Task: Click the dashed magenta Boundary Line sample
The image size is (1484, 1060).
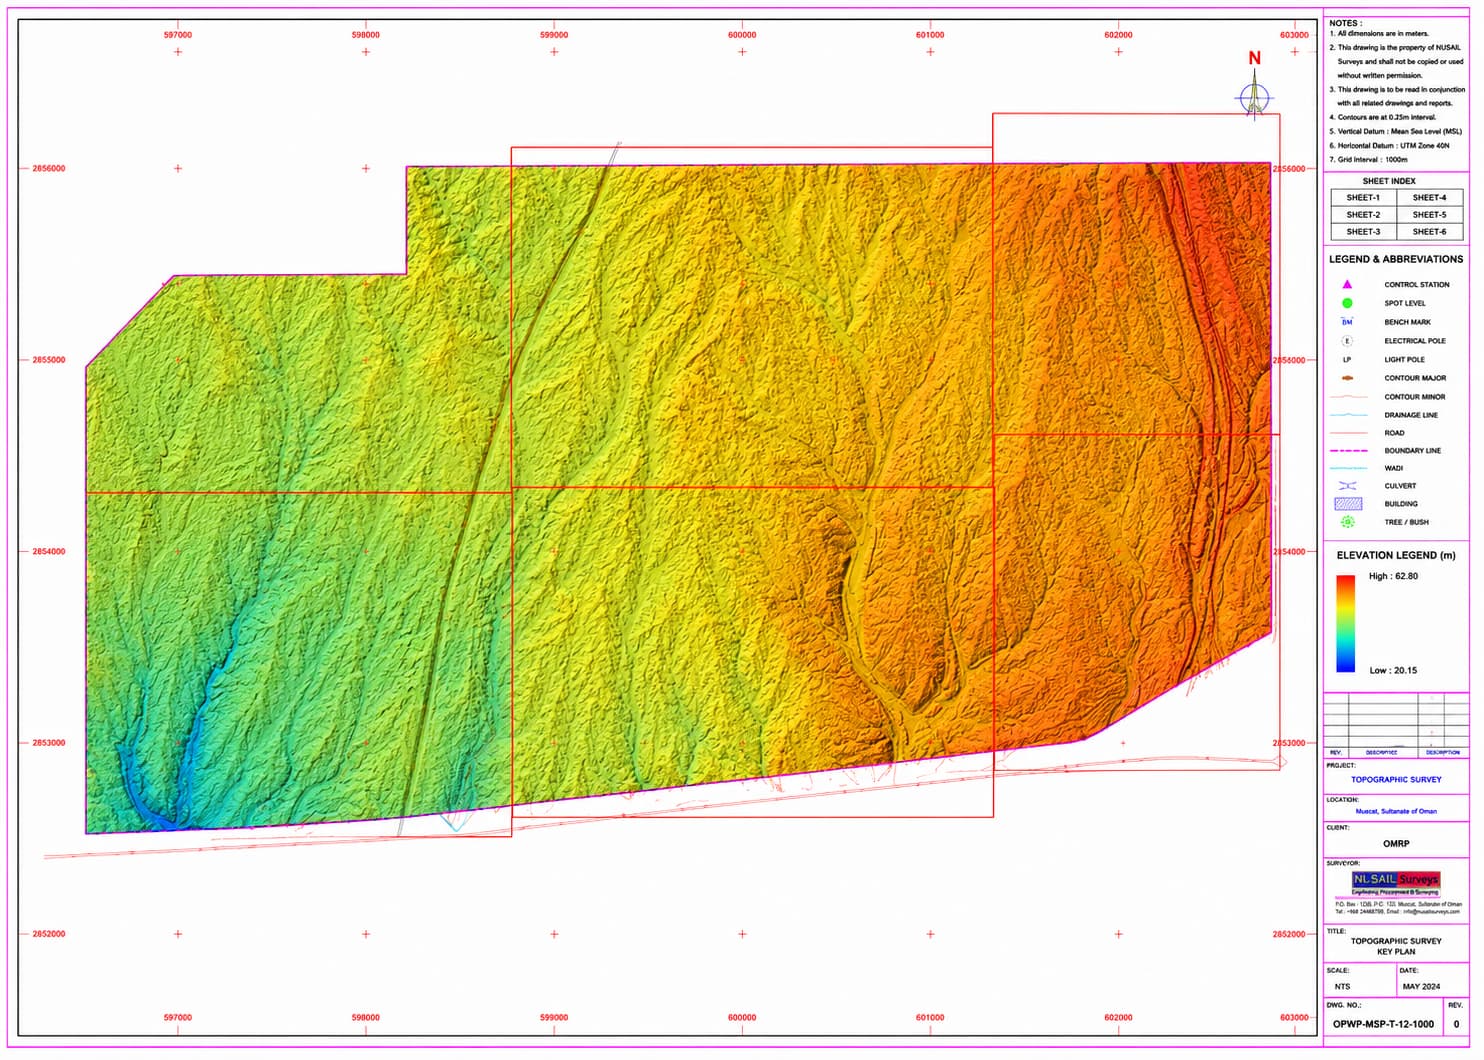Action: click(1349, 451)
